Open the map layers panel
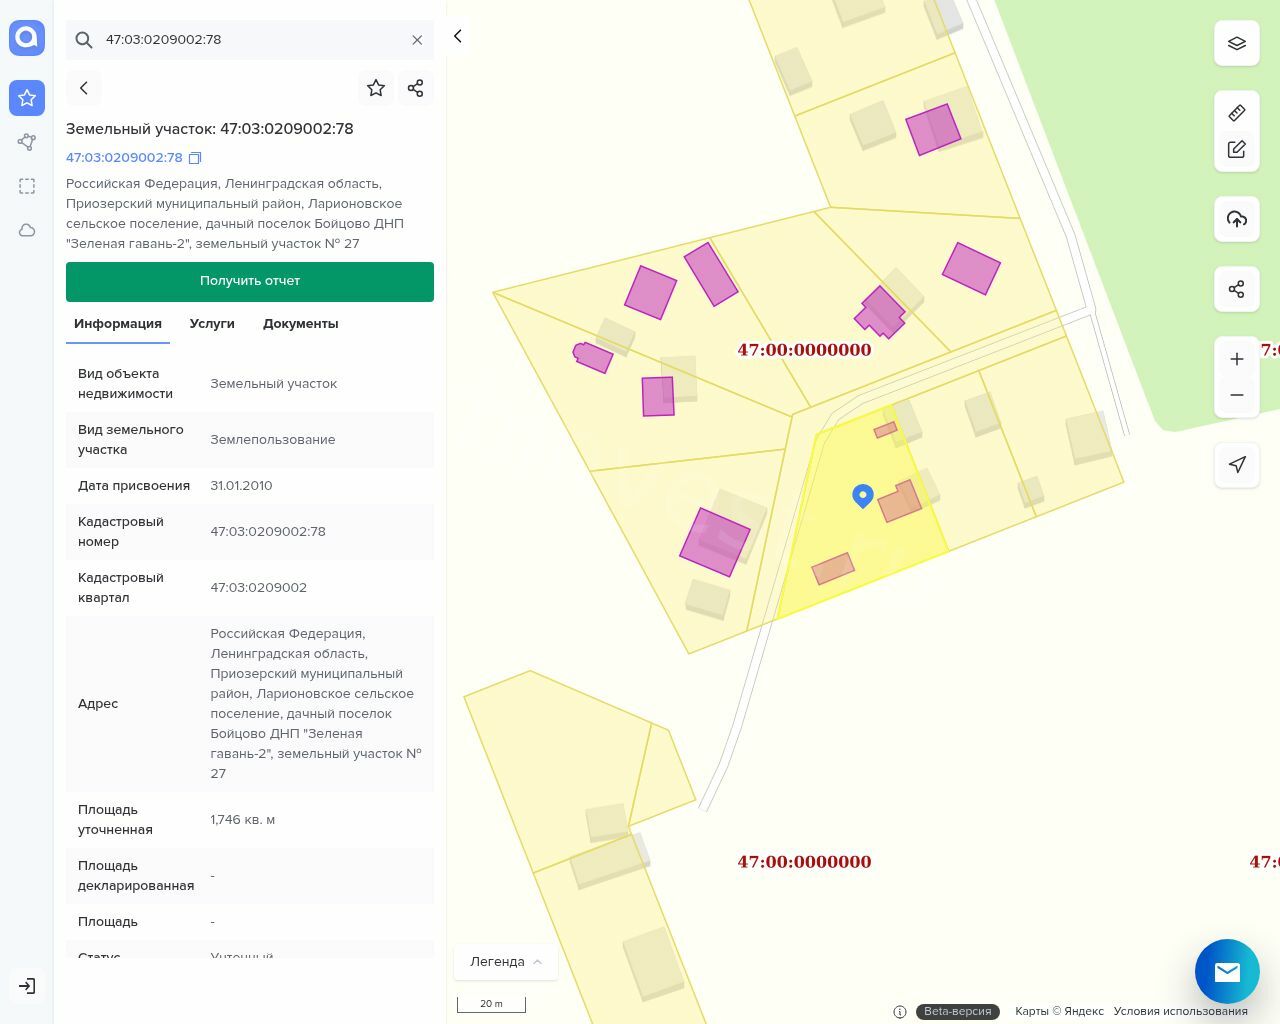Image resolution: width=1280 pixels, height=1024 pixels. 1236,43
